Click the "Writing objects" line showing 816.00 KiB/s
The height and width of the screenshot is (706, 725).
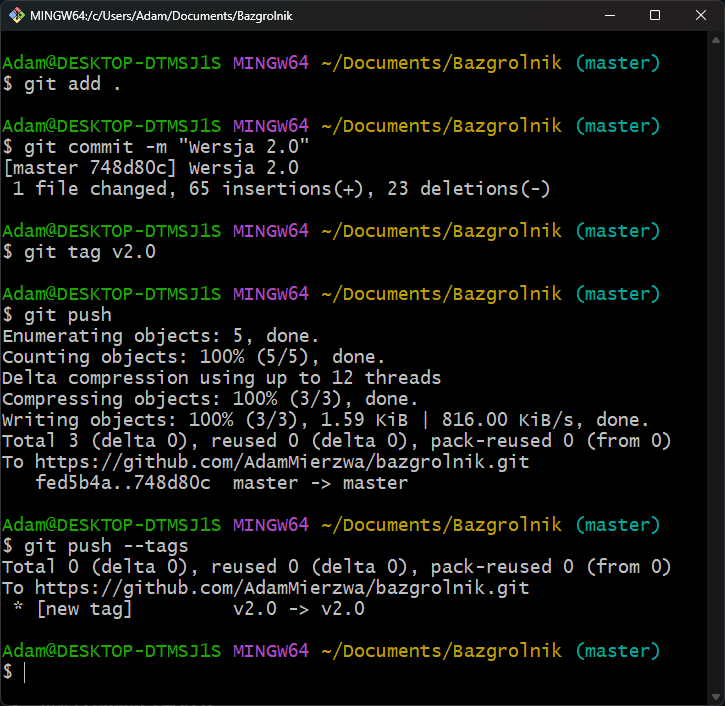(x=325, y=420)
